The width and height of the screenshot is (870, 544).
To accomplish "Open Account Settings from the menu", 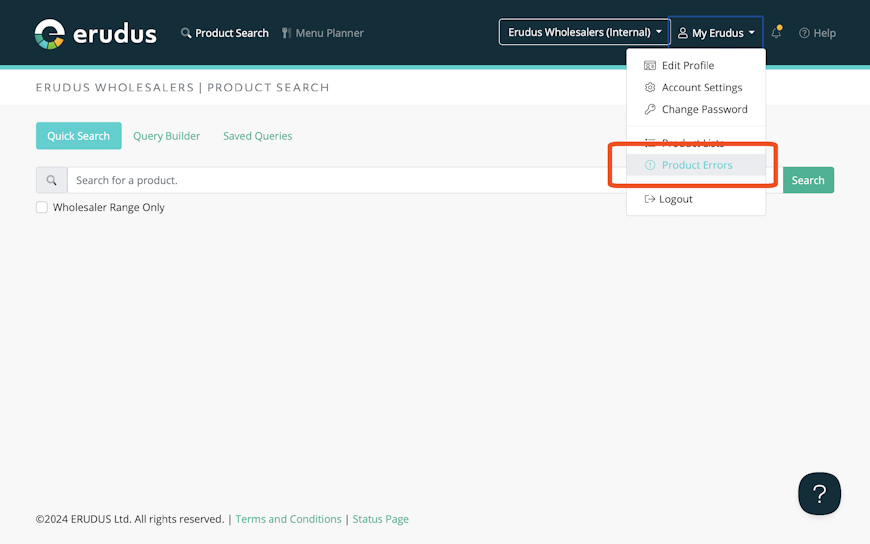I will (x=696, y=88).
